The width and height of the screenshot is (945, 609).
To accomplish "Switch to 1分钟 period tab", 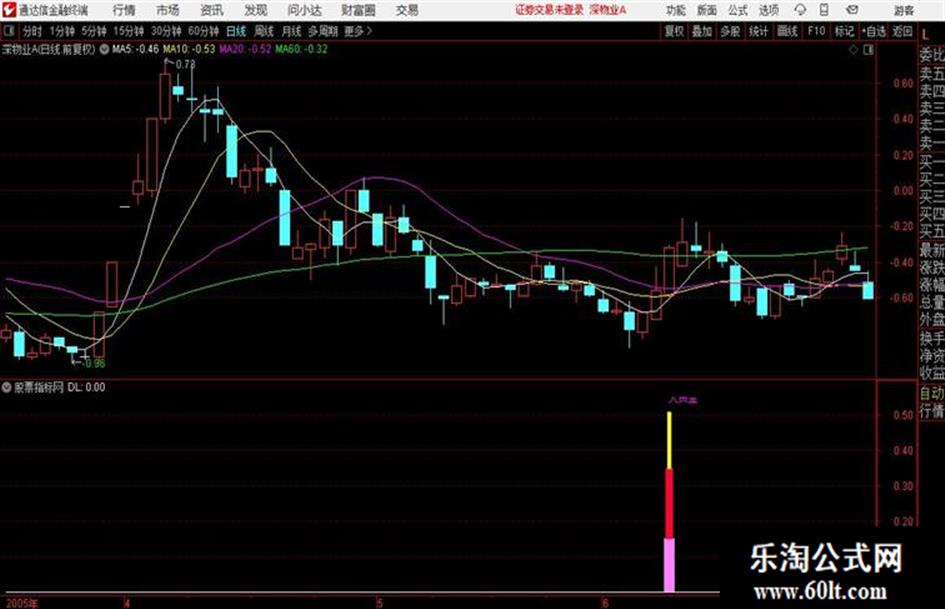I will tap(61, 31).
